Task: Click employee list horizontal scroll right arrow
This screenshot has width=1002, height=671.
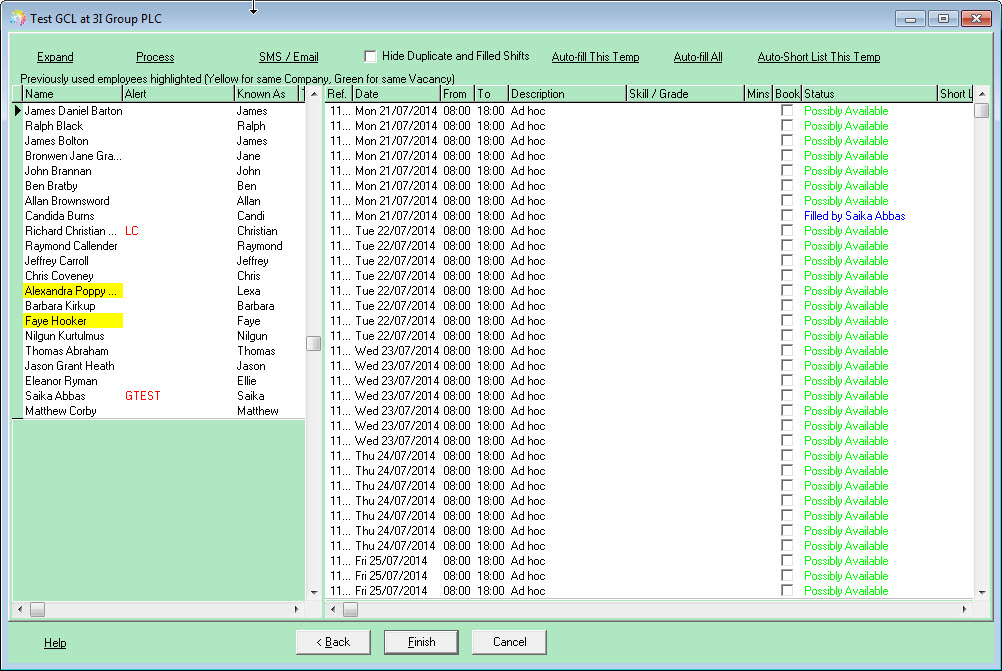Action: click(x=297, y=610)
